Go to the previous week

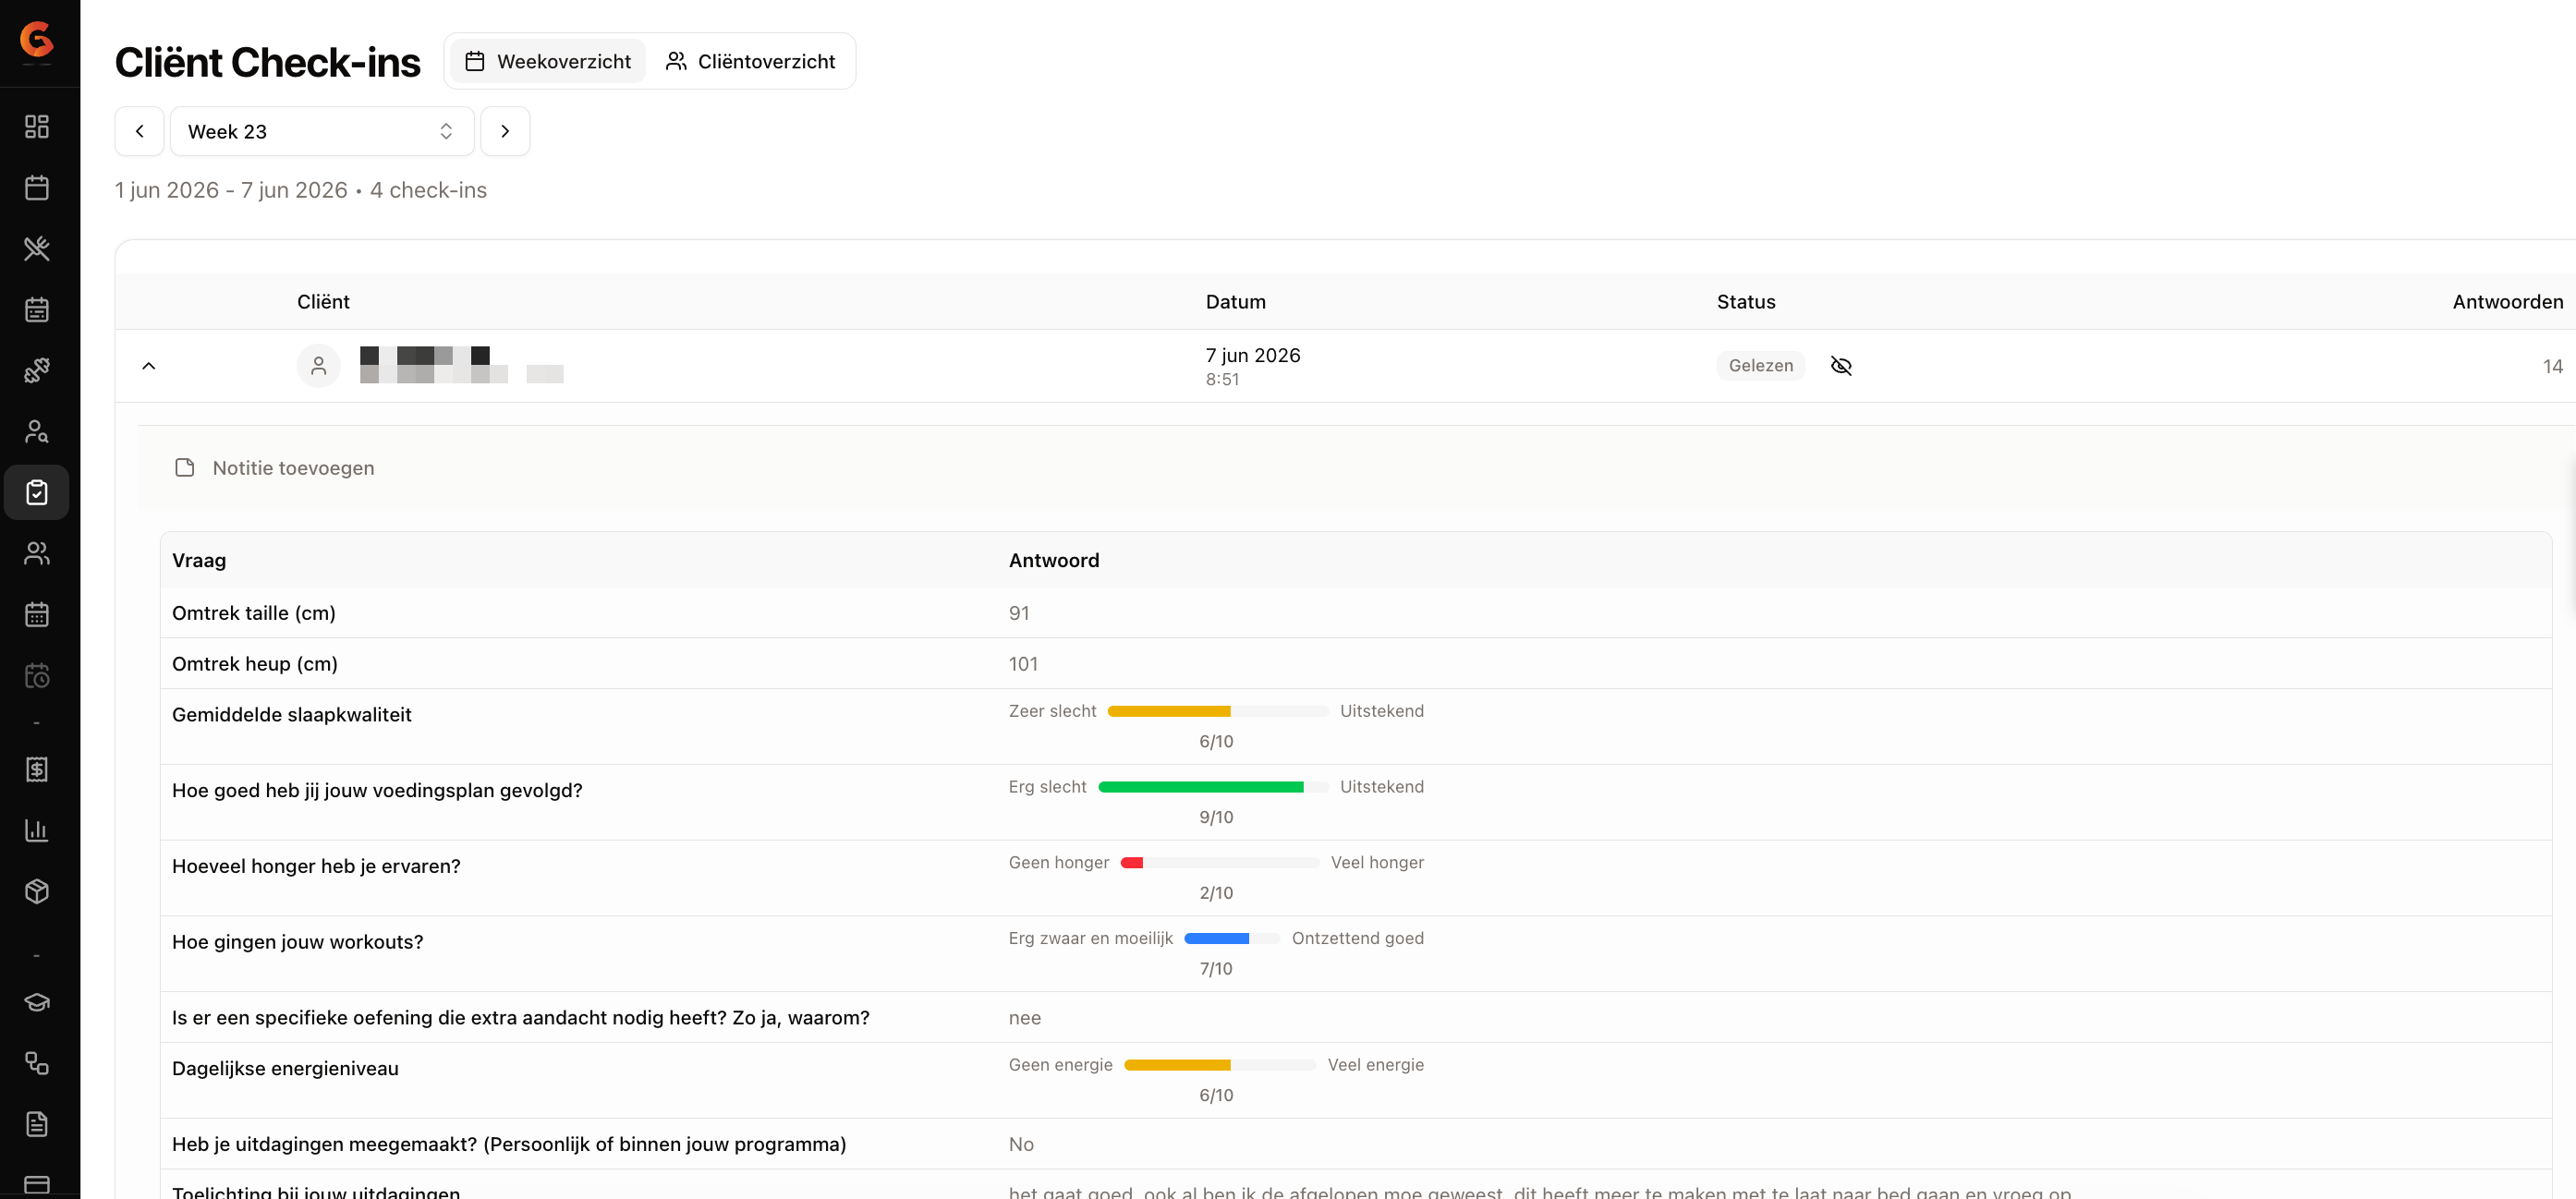140,131
